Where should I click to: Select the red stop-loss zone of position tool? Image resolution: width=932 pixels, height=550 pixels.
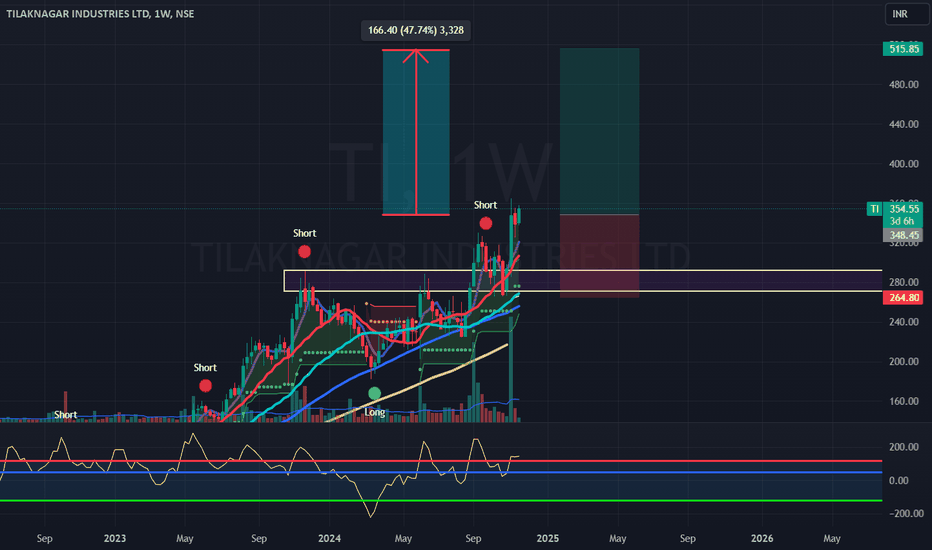pyautogui.click(x=599, y=256)
